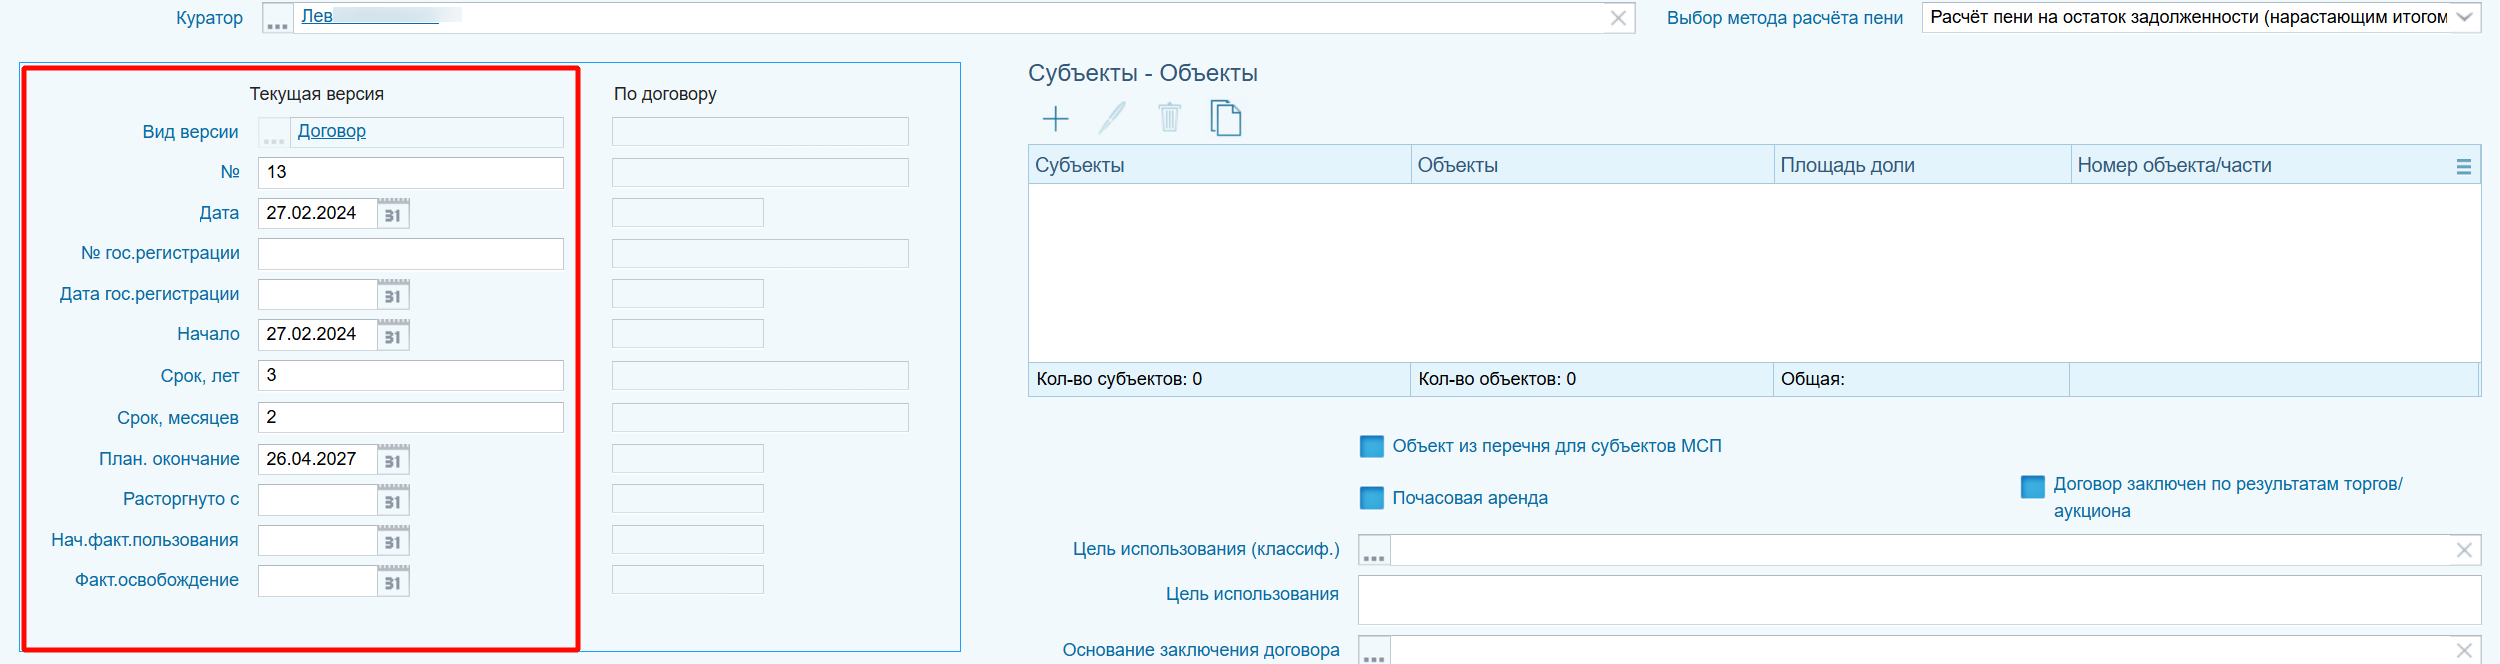Check Объект из перечня для субъектов МСП
The image size is (2500, 664).
click(1371, 446)
